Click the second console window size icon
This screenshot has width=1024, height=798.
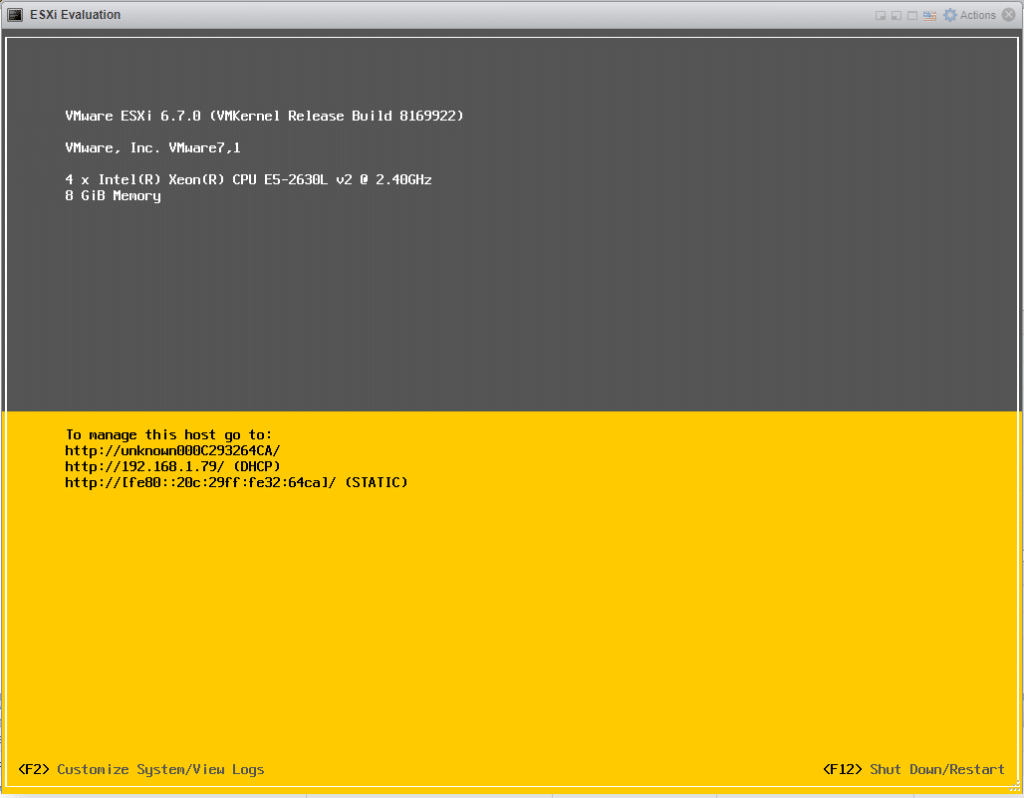896,16
